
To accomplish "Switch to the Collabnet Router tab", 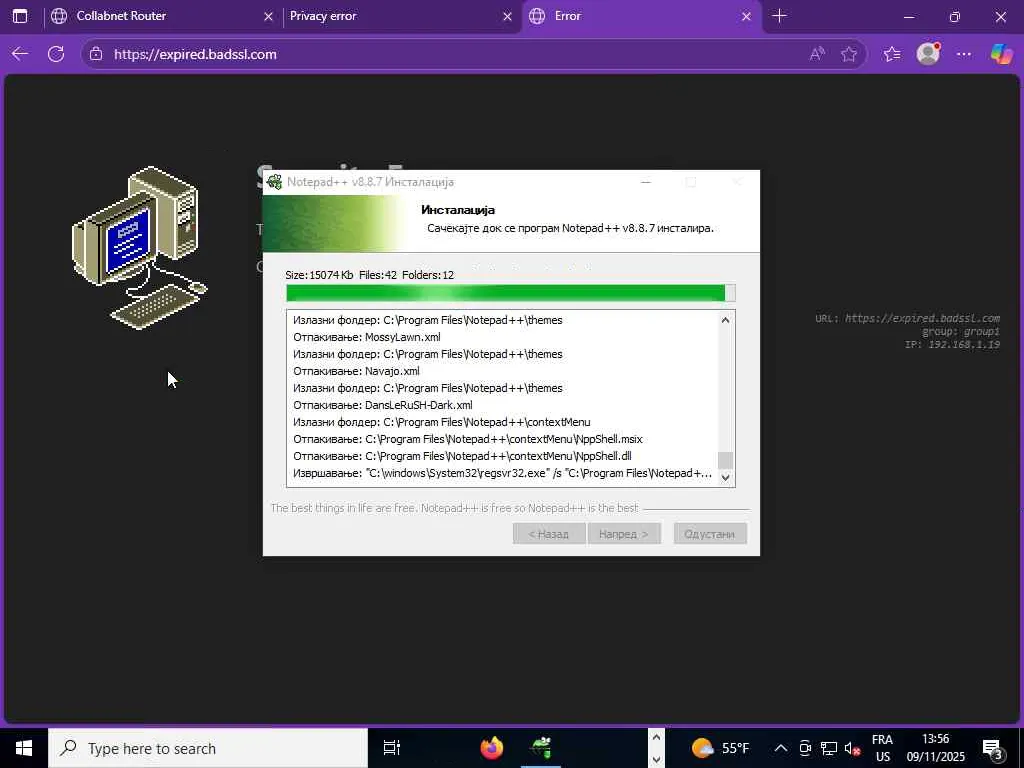I will pos(162,16).
